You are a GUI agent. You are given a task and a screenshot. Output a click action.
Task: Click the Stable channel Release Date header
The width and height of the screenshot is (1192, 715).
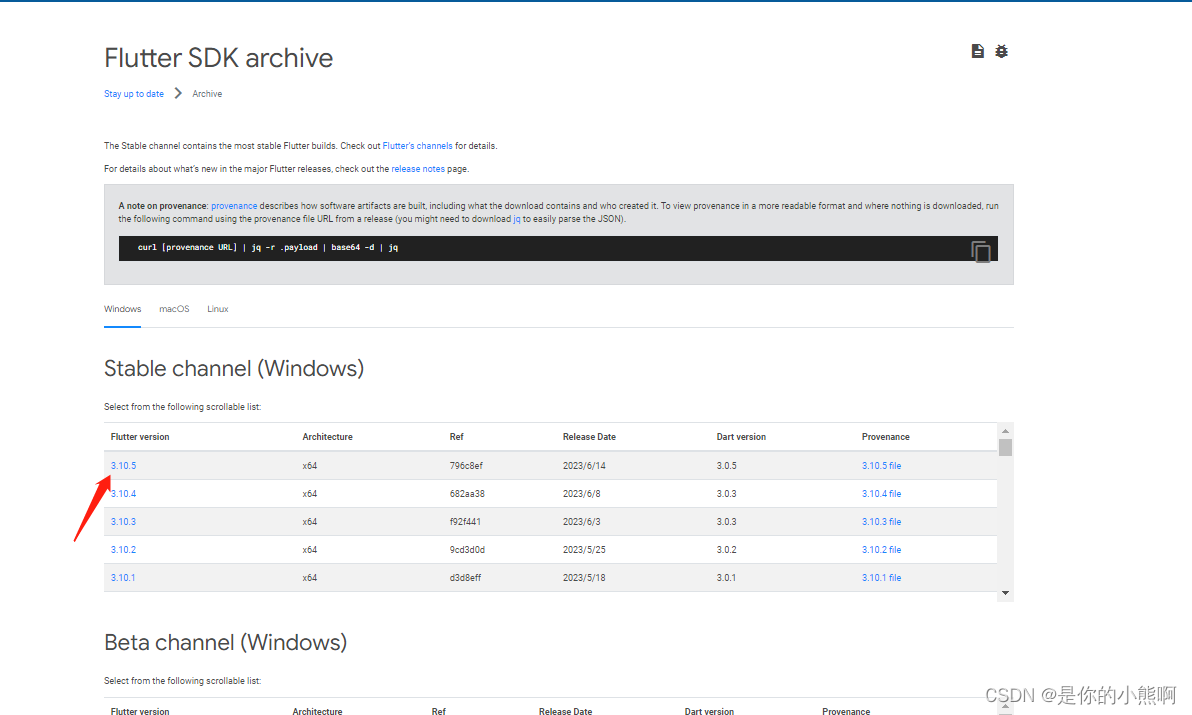point(589,437)
